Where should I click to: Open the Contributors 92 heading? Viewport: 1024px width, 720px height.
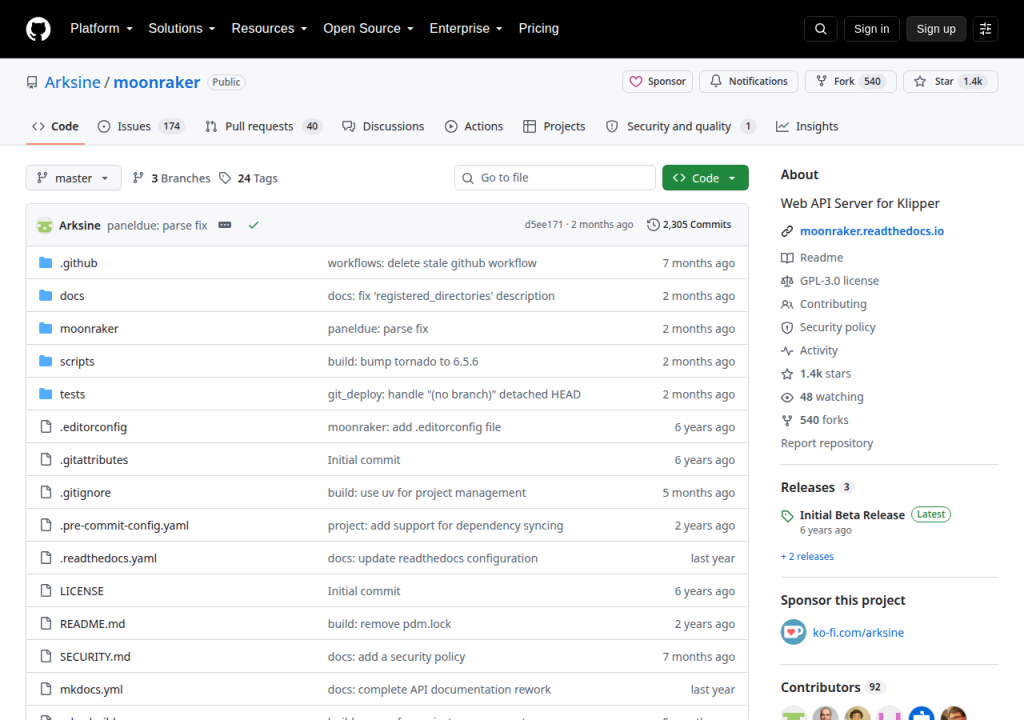(832, 687)
